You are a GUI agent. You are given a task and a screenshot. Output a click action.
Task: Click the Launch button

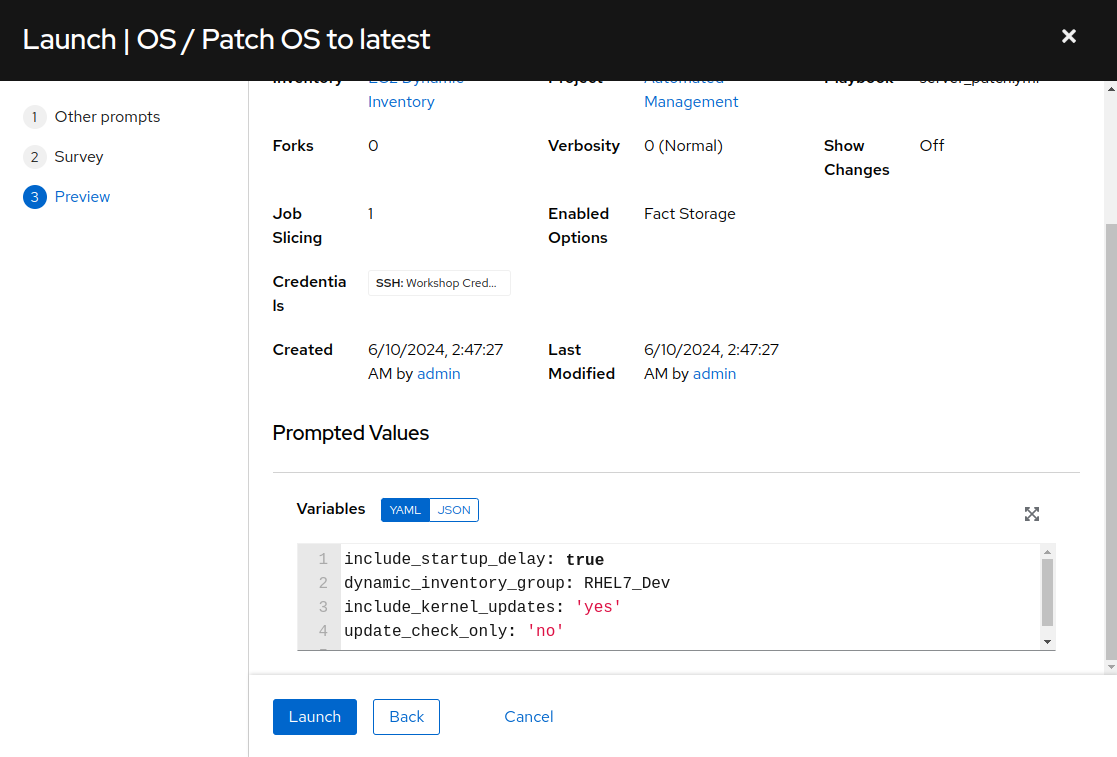(x=315, y=716)
